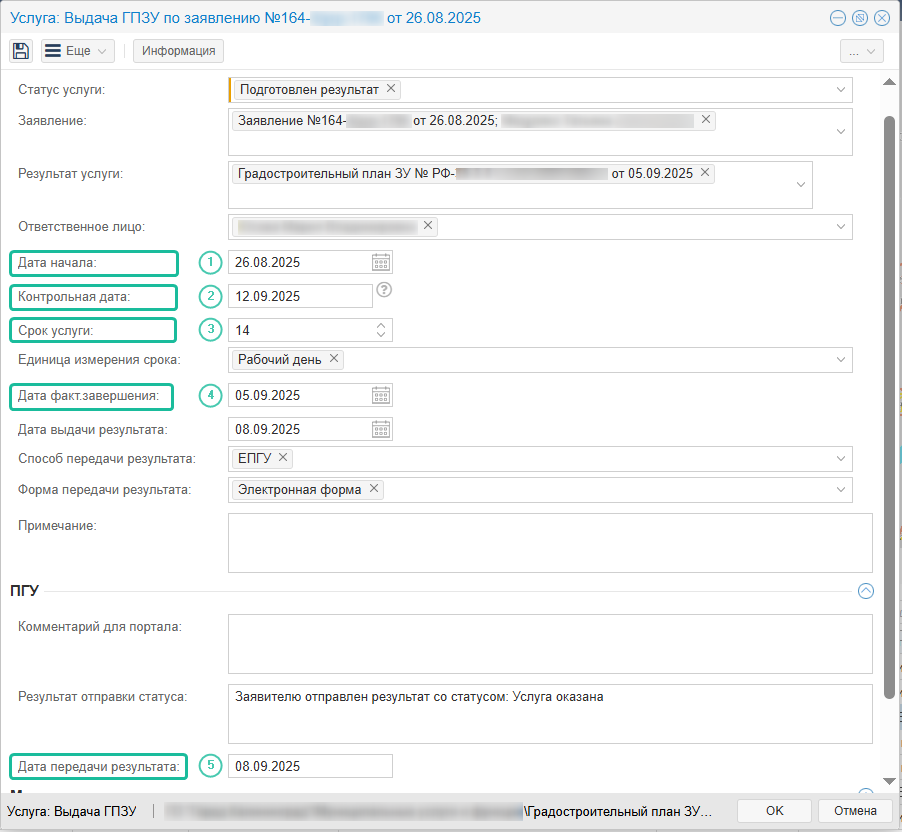Expand the Статус услуги dropdown
Image resolution: width=902 pixels, height=832 pixels.
[x=841, y=90]
